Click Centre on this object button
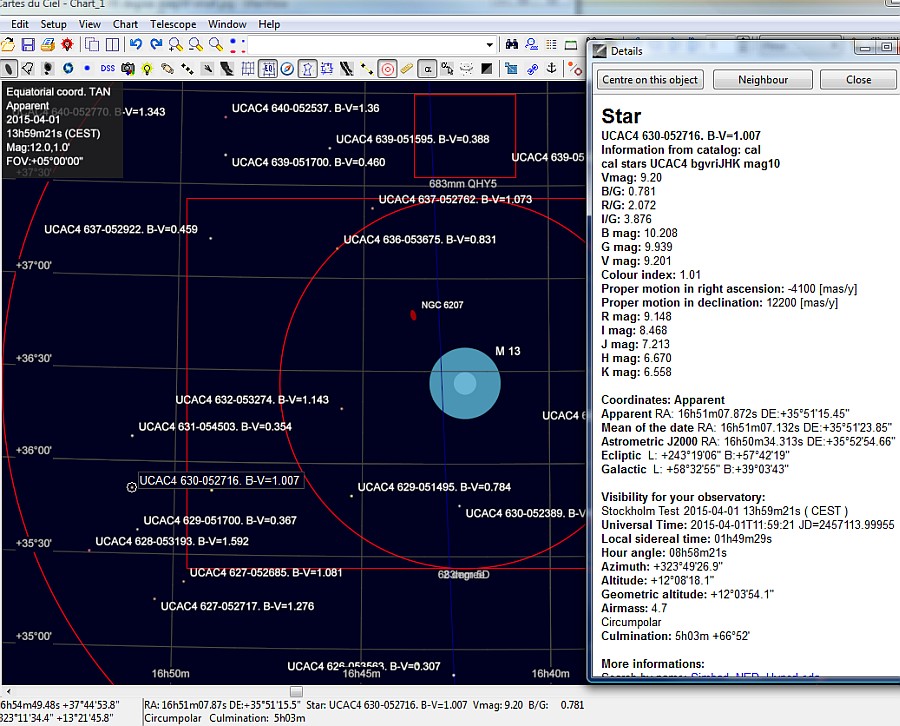Screen dimensions: 900x726 (650, 80)
